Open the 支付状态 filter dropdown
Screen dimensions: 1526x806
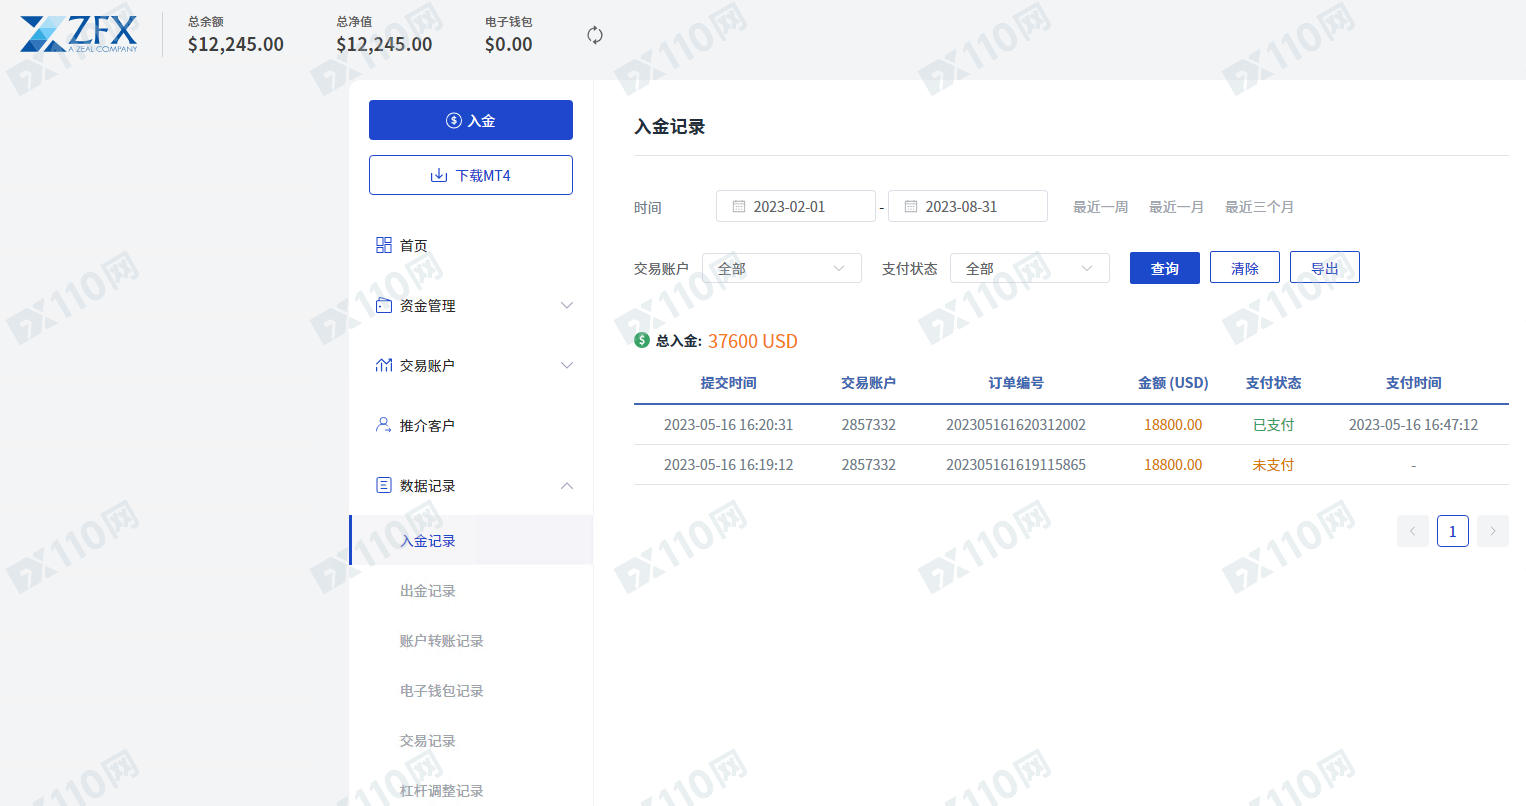(x=1029, y=268)
